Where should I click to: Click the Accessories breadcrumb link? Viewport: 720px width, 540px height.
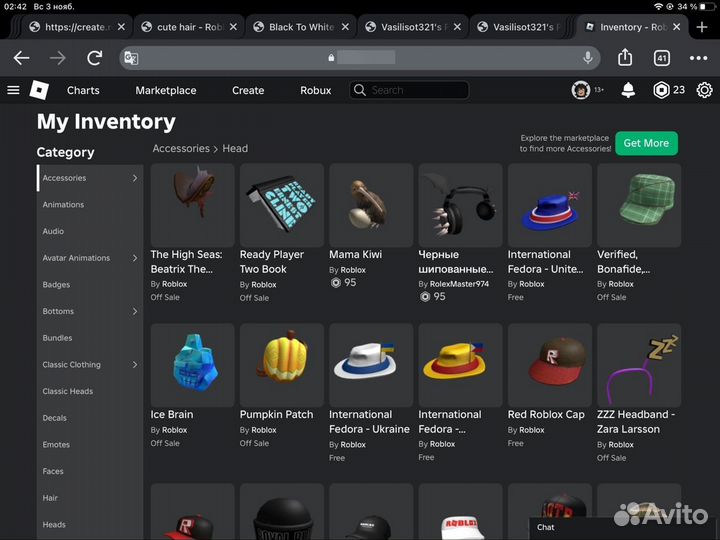point(181,148)
